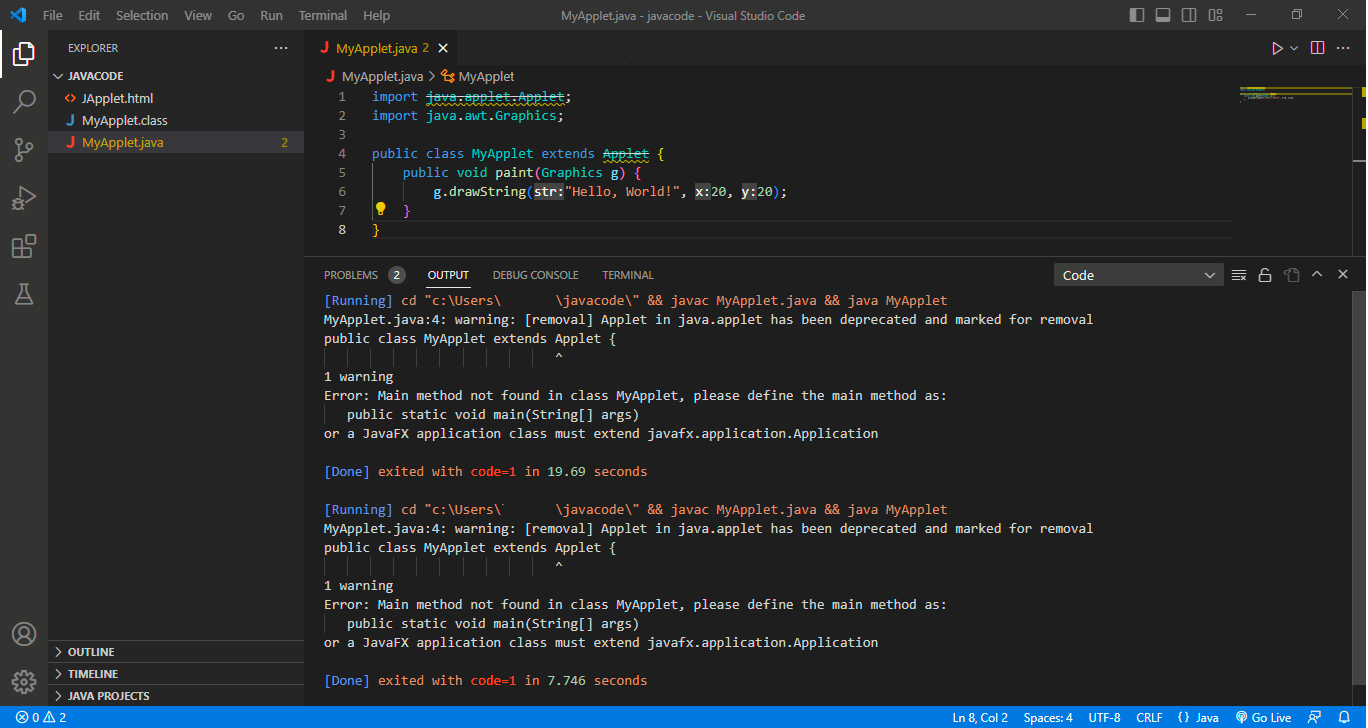Open the Testing flask view
1368x728 pixels.
click(x=24, y=294)
